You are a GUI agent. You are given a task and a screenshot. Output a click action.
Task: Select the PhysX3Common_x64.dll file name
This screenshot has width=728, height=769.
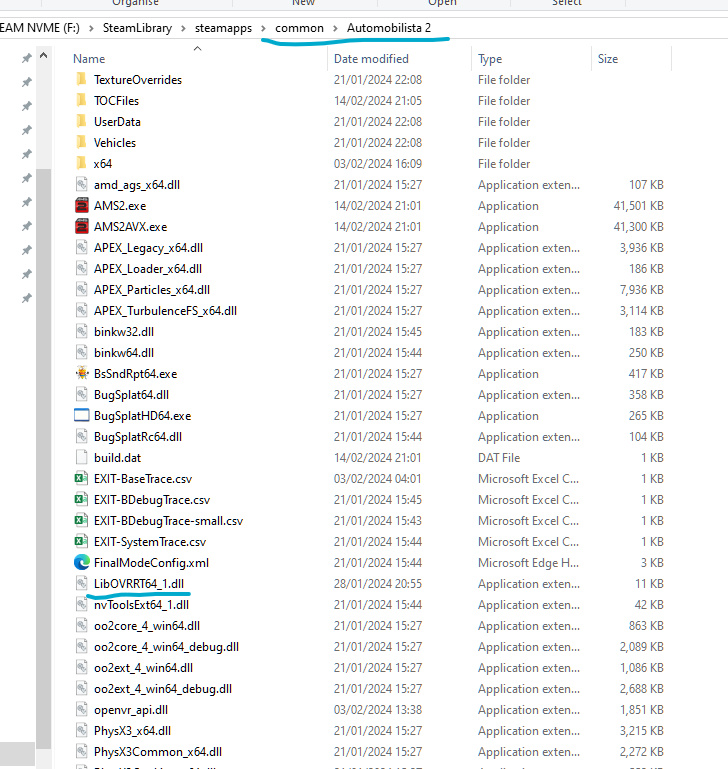coord(158,751)
